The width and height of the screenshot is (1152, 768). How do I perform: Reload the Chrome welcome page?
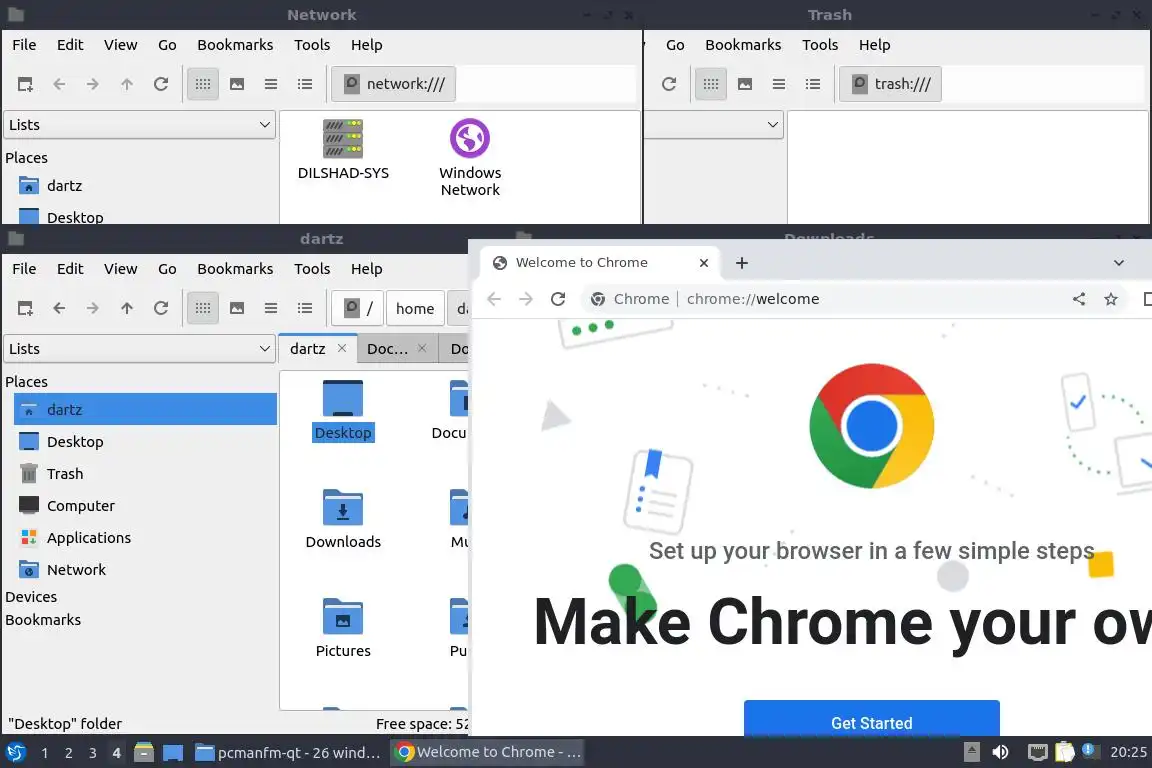558,299
